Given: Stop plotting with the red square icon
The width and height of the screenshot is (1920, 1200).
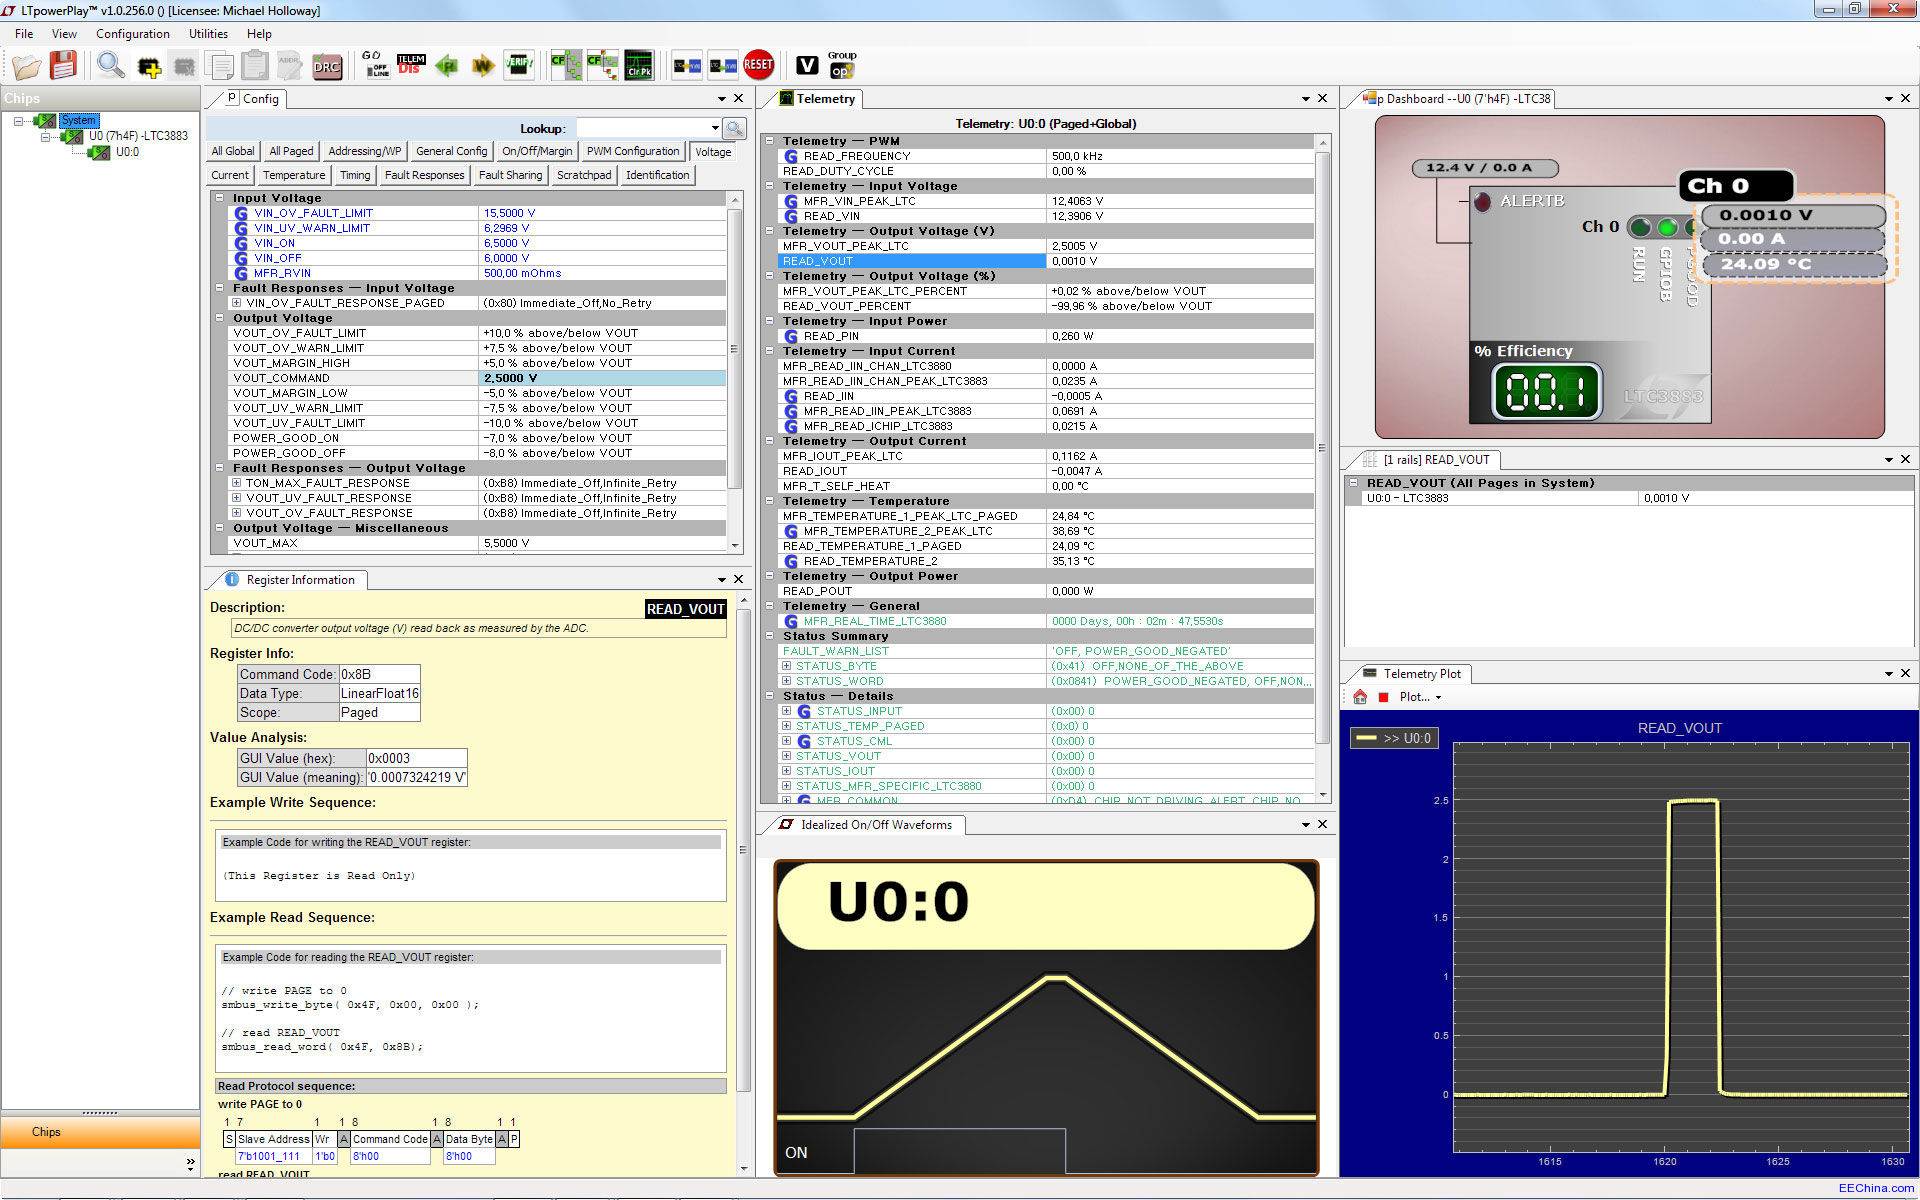Looking at the screenshot, I should [x=1384, y=697].
